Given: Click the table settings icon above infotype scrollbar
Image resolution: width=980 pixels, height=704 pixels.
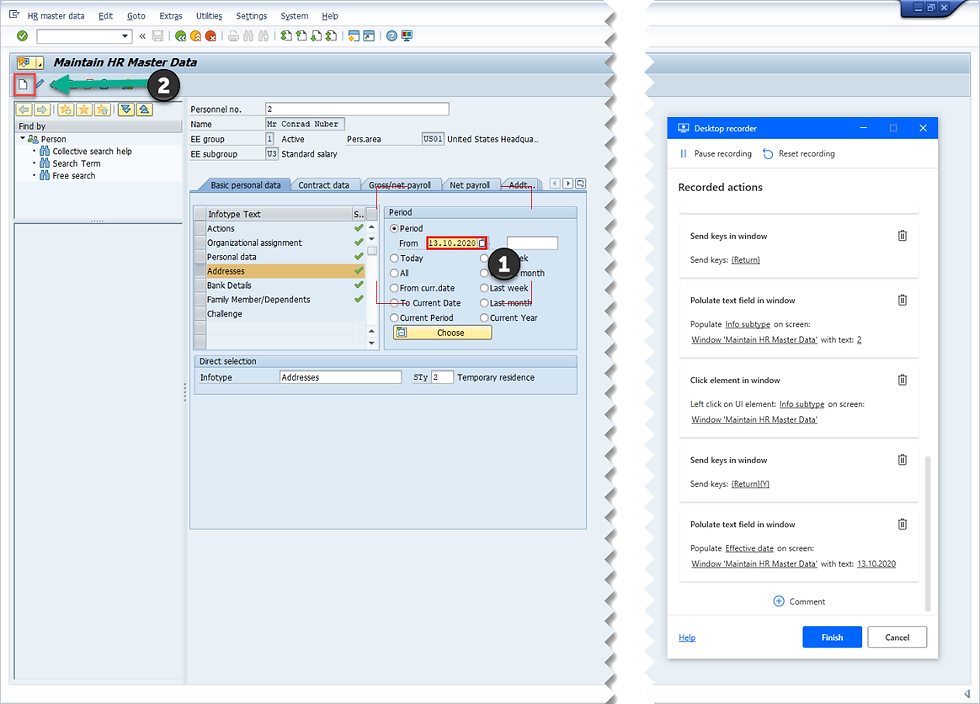Looking at the screenshot, I should point(372,214).
